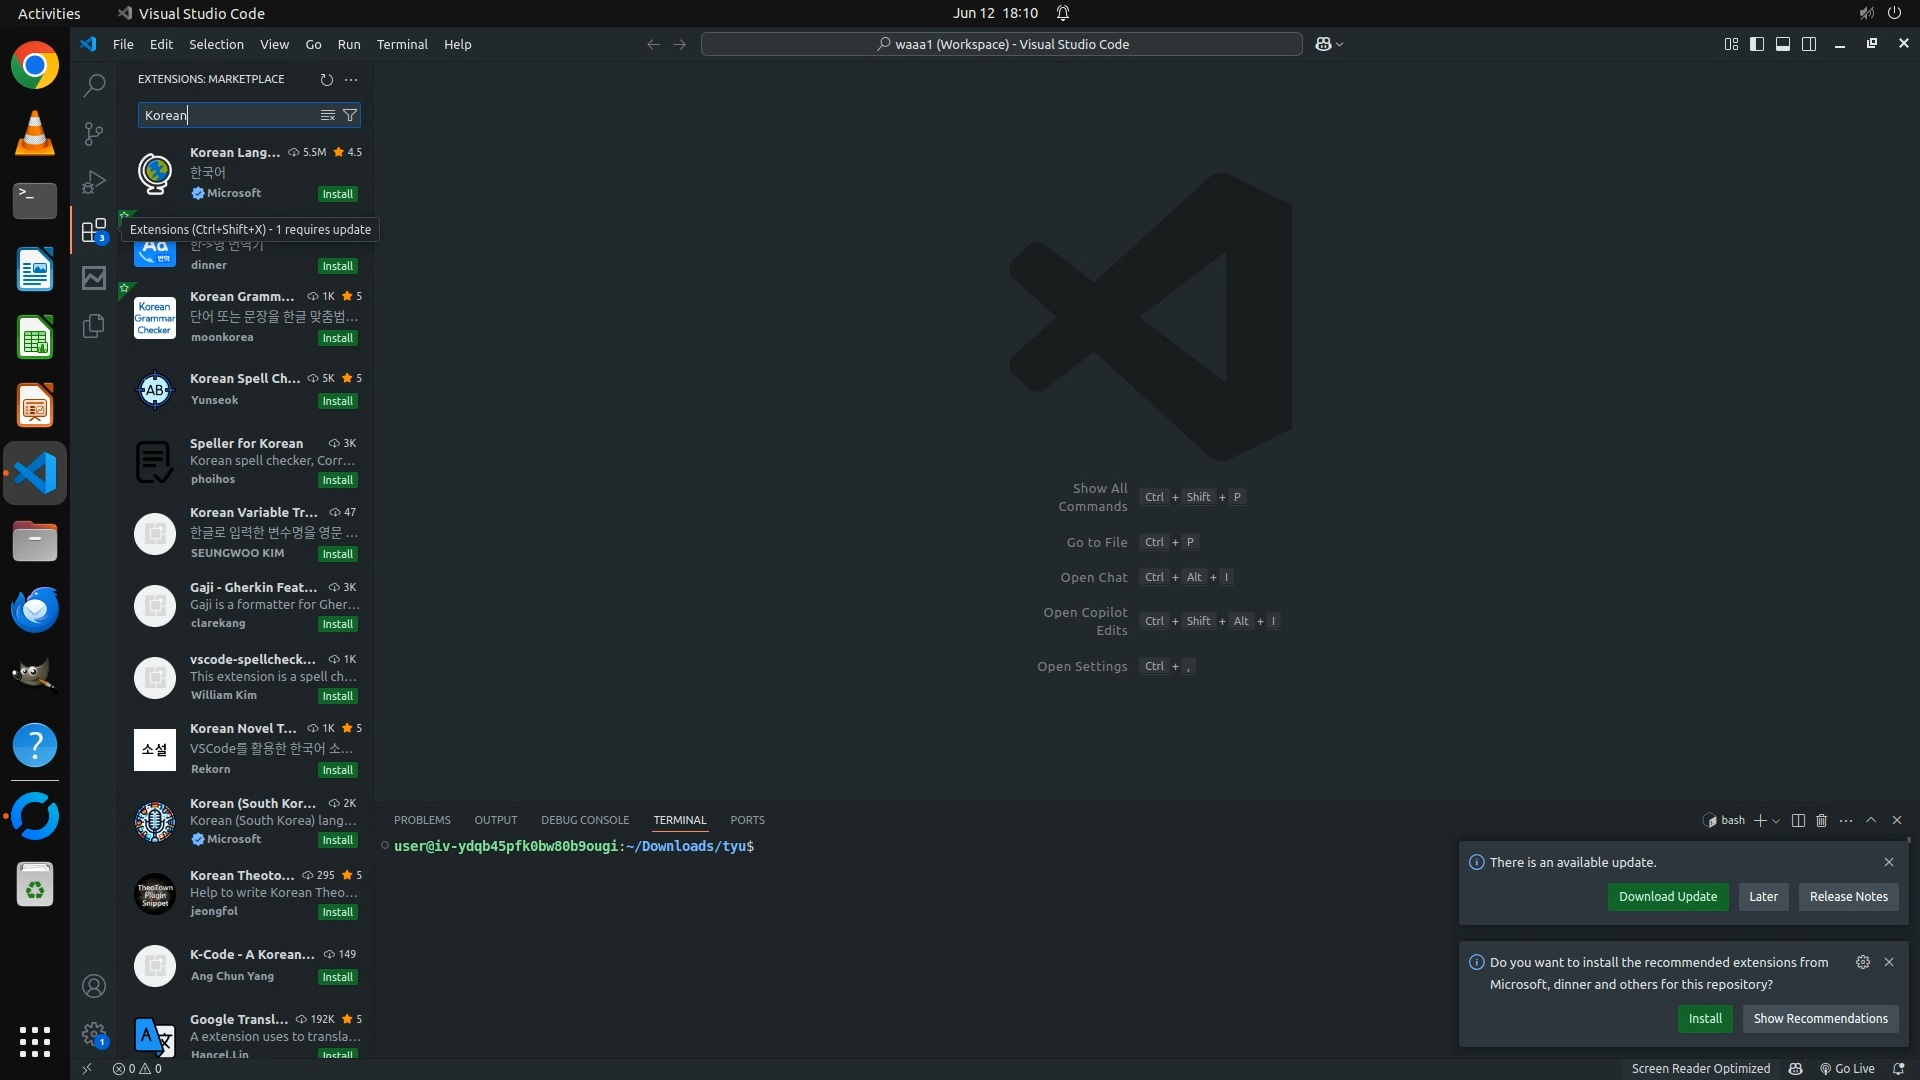Maximize panel size with chevron up
This screenshot has height=1080, width=1920.
pos(1871,820)
